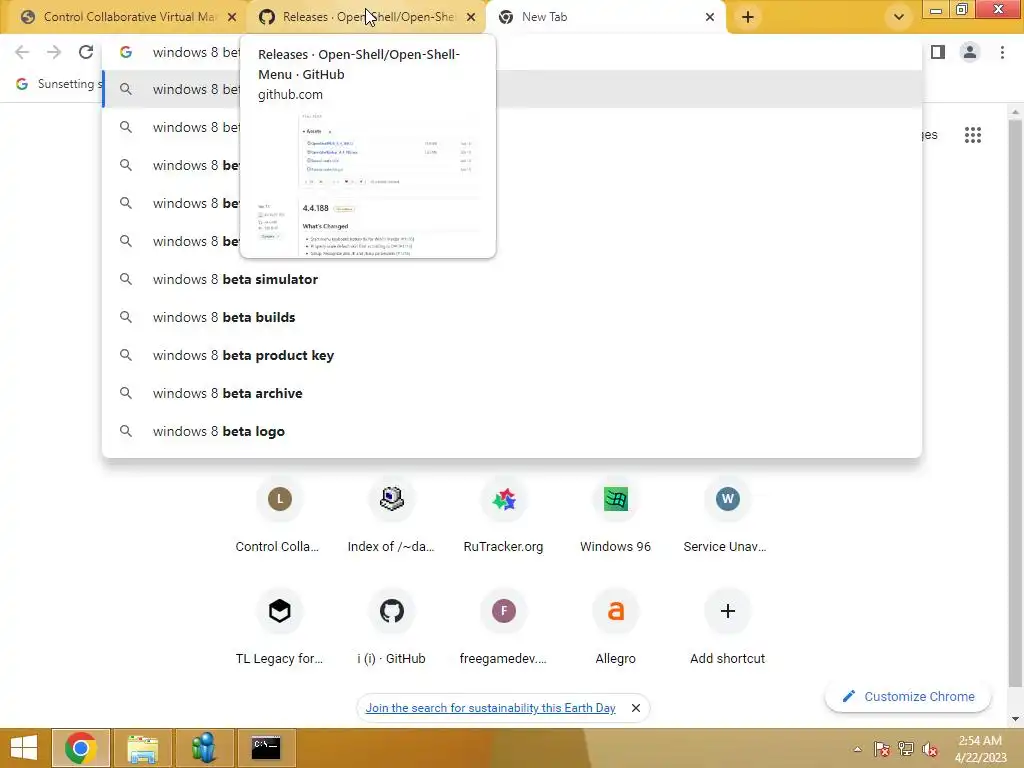Choose suggestion windows 8 beta archive

click(512, 393)
